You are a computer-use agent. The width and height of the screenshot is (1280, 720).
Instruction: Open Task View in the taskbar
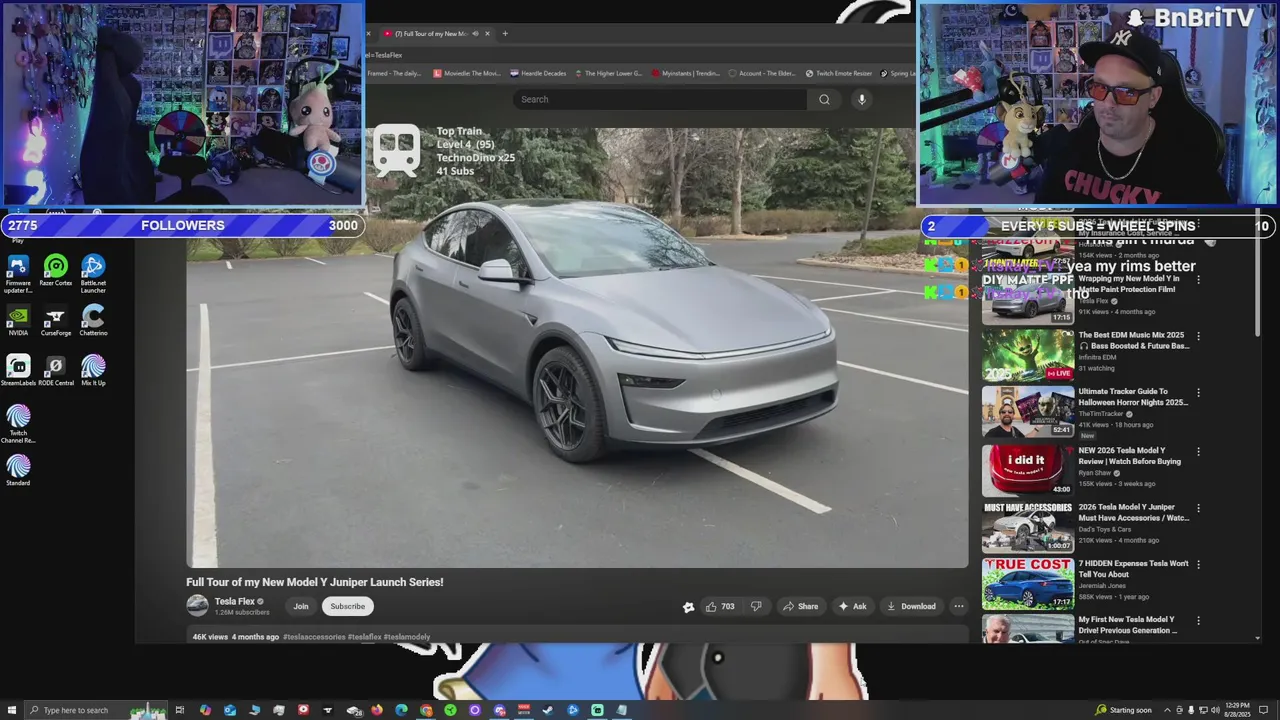click(x=180, y=710)
